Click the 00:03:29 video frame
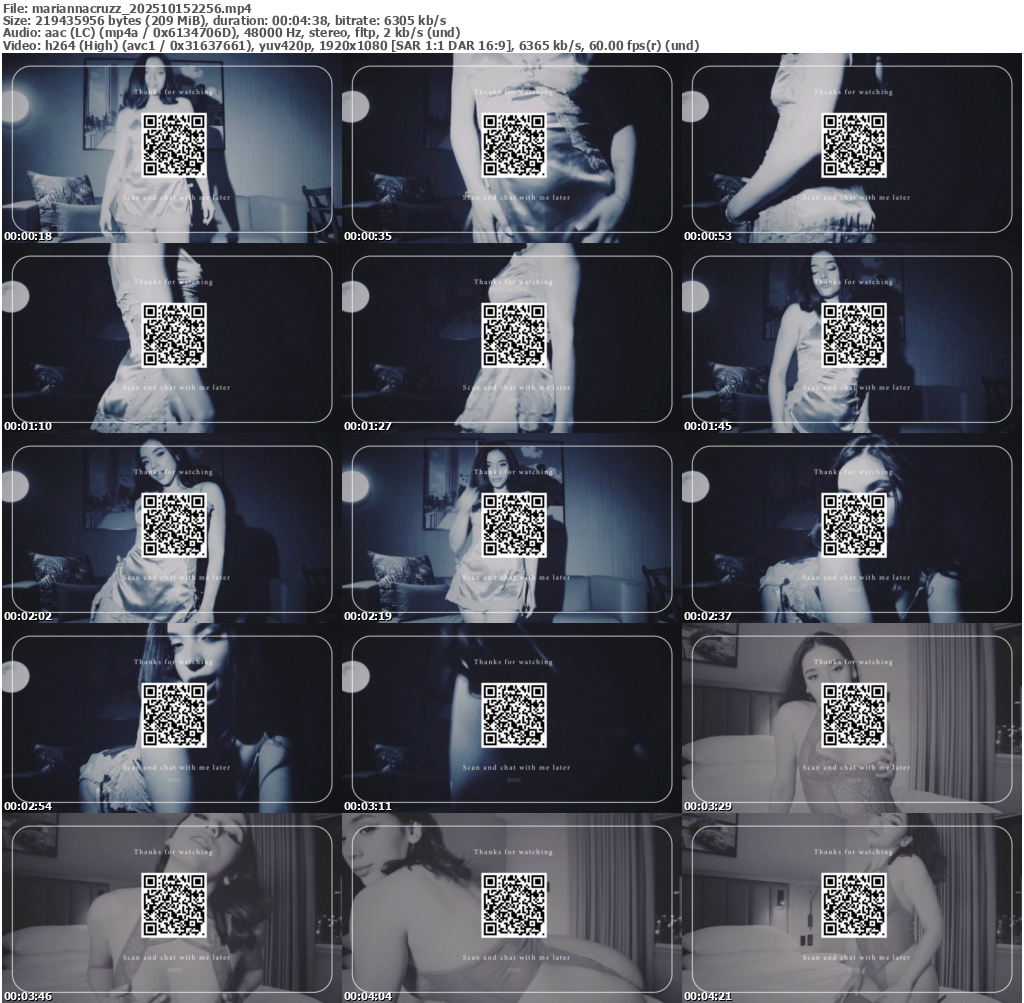 (852, 718)
